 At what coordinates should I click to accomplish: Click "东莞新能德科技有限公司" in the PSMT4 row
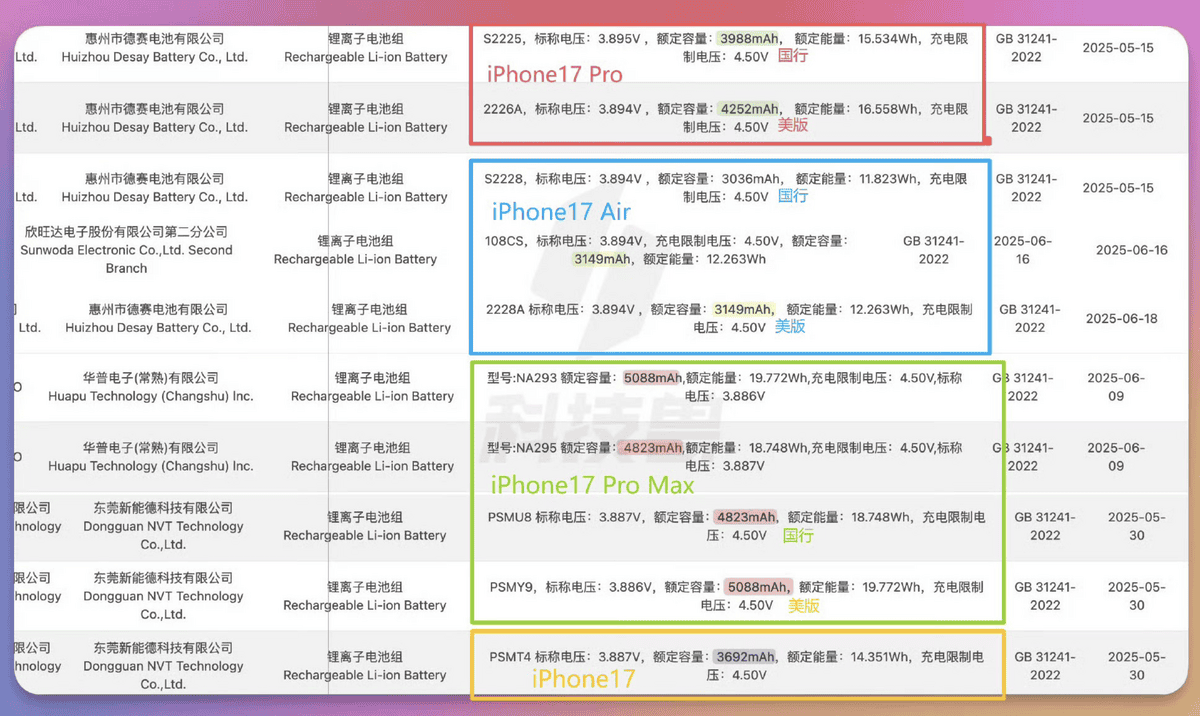tap(163, 647)
